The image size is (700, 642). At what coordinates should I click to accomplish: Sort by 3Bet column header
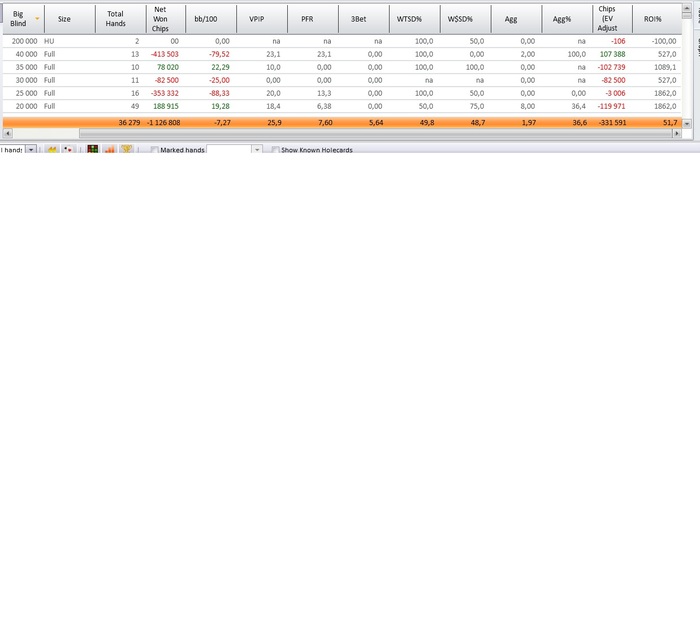(x=364, y=19)
